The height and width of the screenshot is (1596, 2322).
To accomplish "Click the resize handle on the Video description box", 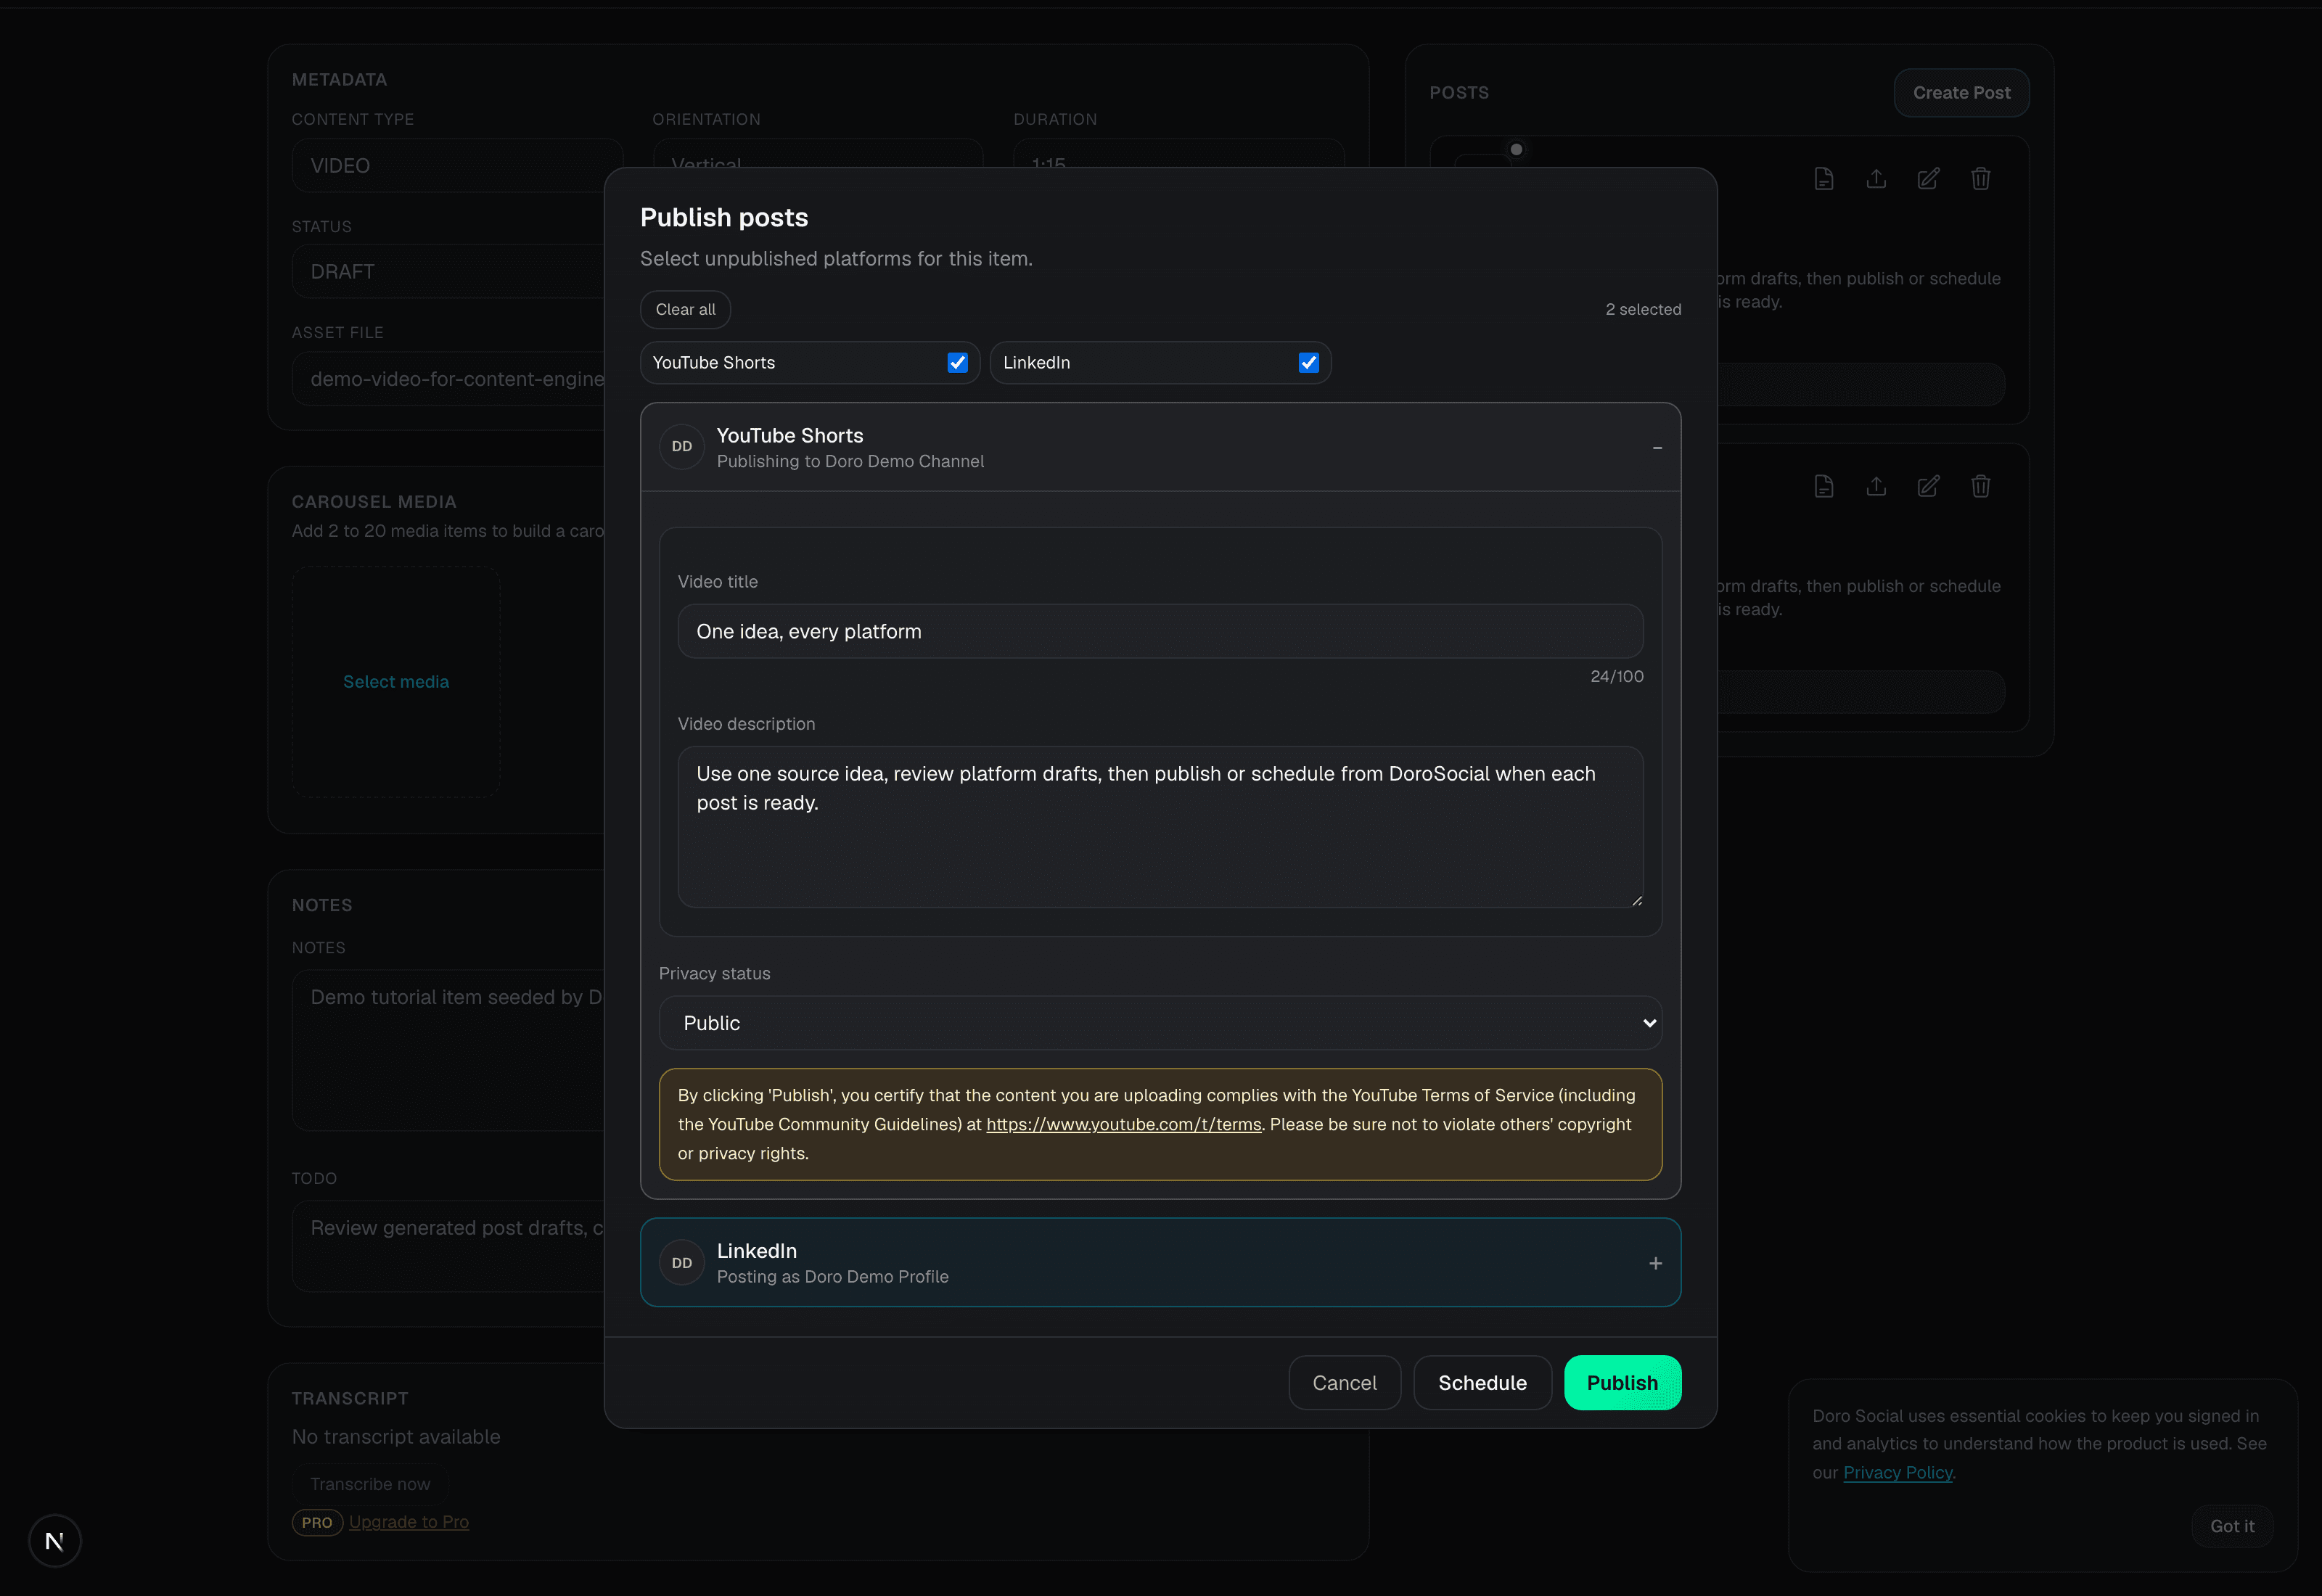I will pos(1636,901).
